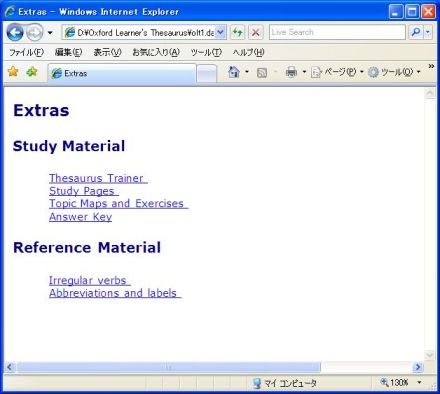Open the ファイル(F) menu
The width and height of the screenshot is (440, 394).
tap(26, 52)
